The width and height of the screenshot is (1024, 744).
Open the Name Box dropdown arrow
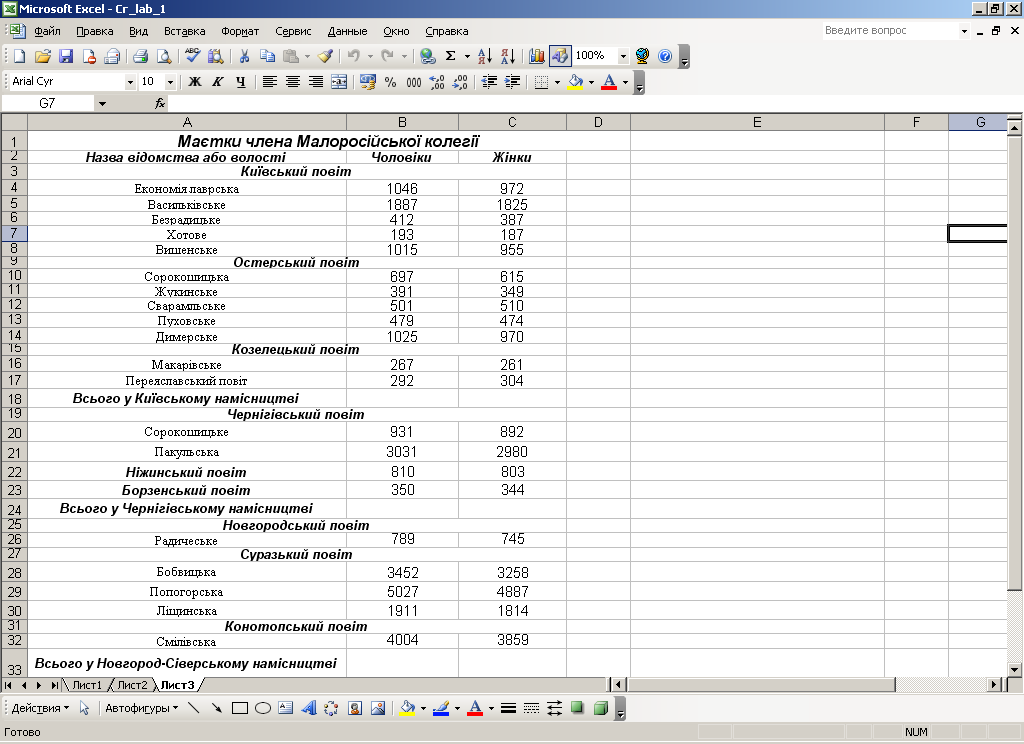point(102,103)
